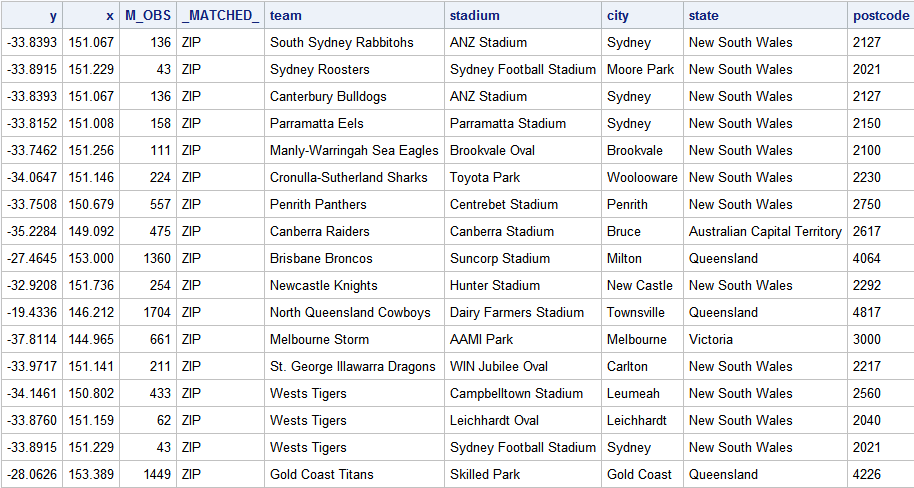The height and width of the screenshot is (488, 914).
Task: Select the Brookvale Oval stadium cell
Action: pyautogui.click(x=492, y=150)
